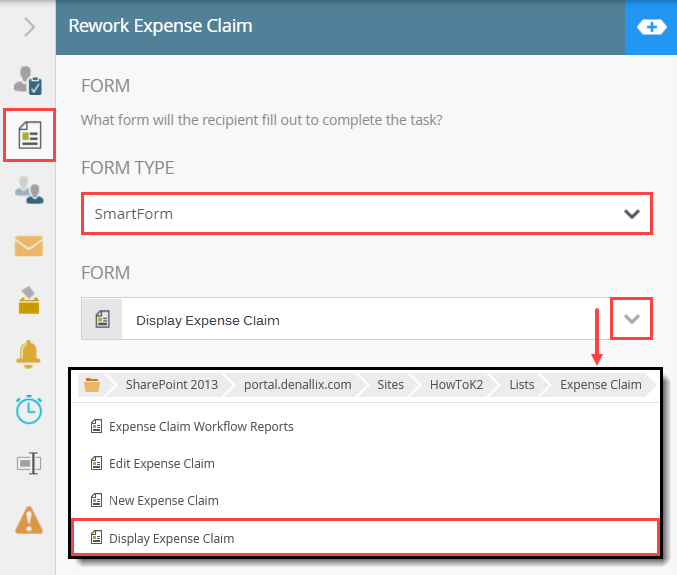The width and height of the screenshot is (677, 575).
Task: Open the Form tab icon in sidebar
Action: click(29, 135)
